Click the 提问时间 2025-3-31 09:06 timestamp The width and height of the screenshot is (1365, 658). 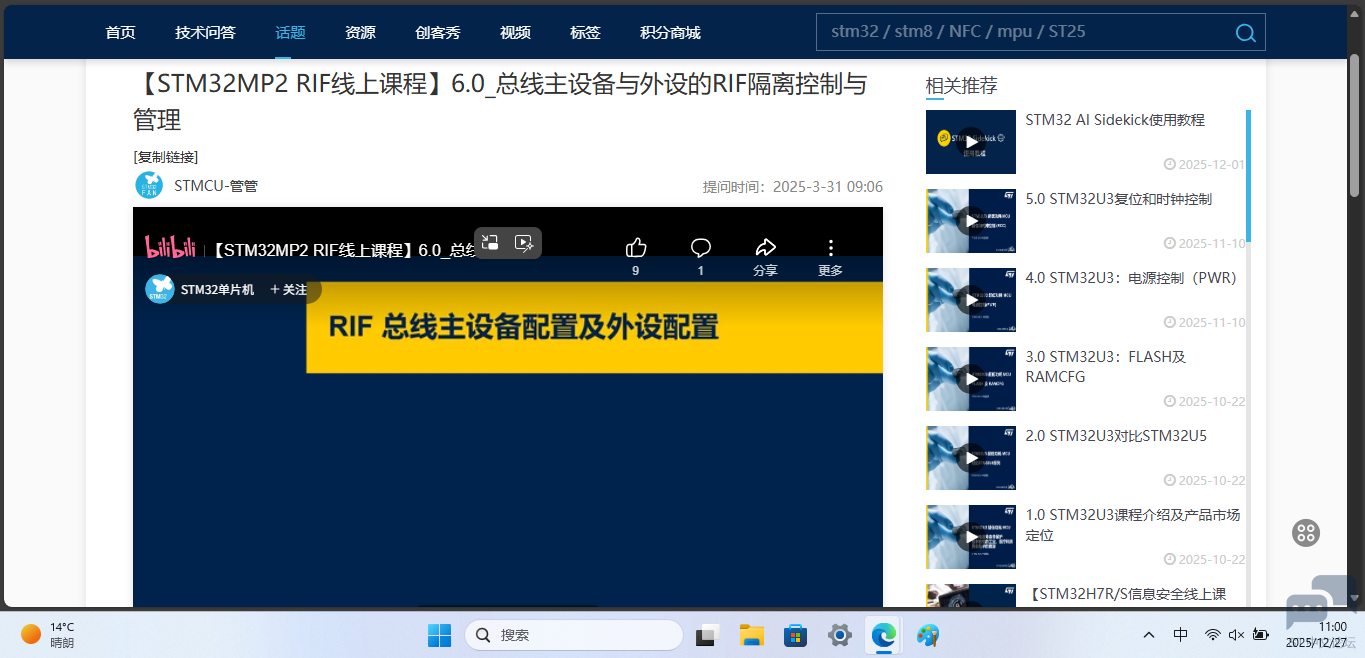coord(793,187)
